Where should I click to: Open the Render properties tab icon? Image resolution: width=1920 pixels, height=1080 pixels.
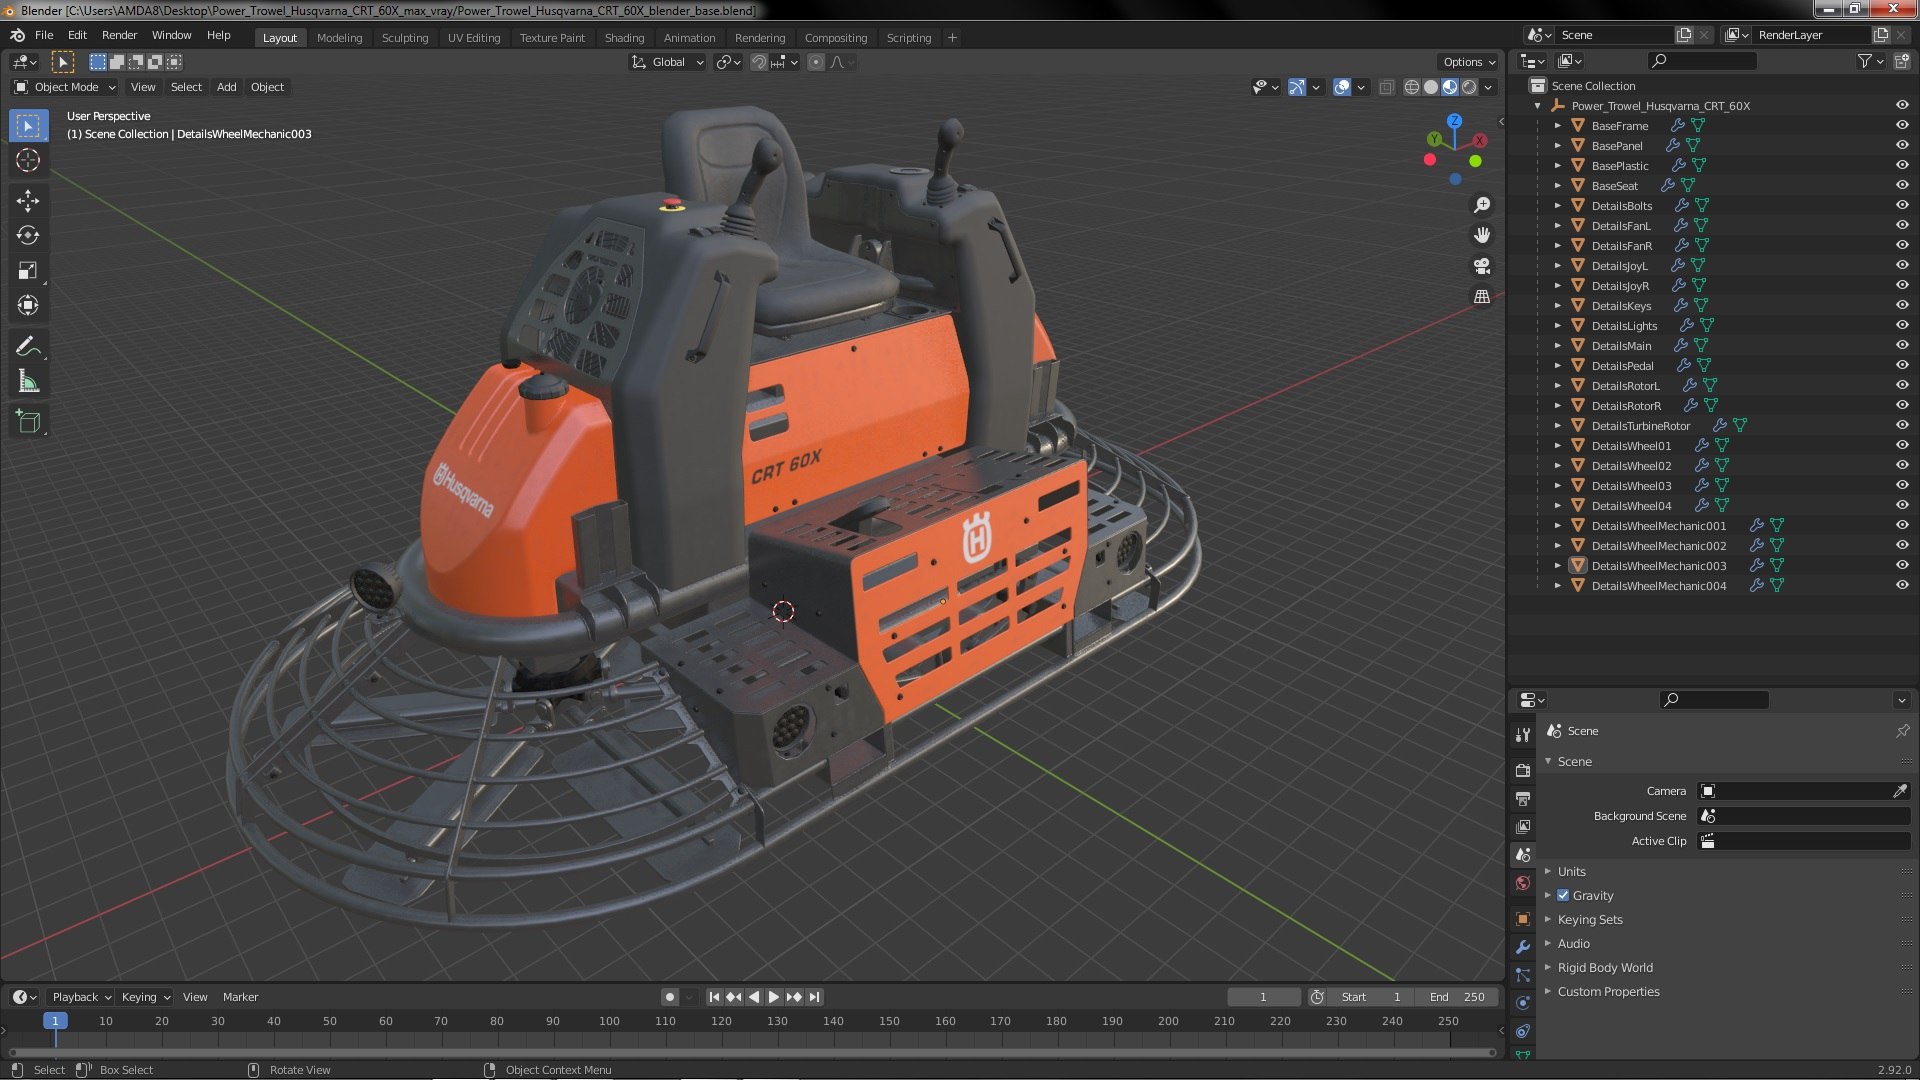(1523, 770)
